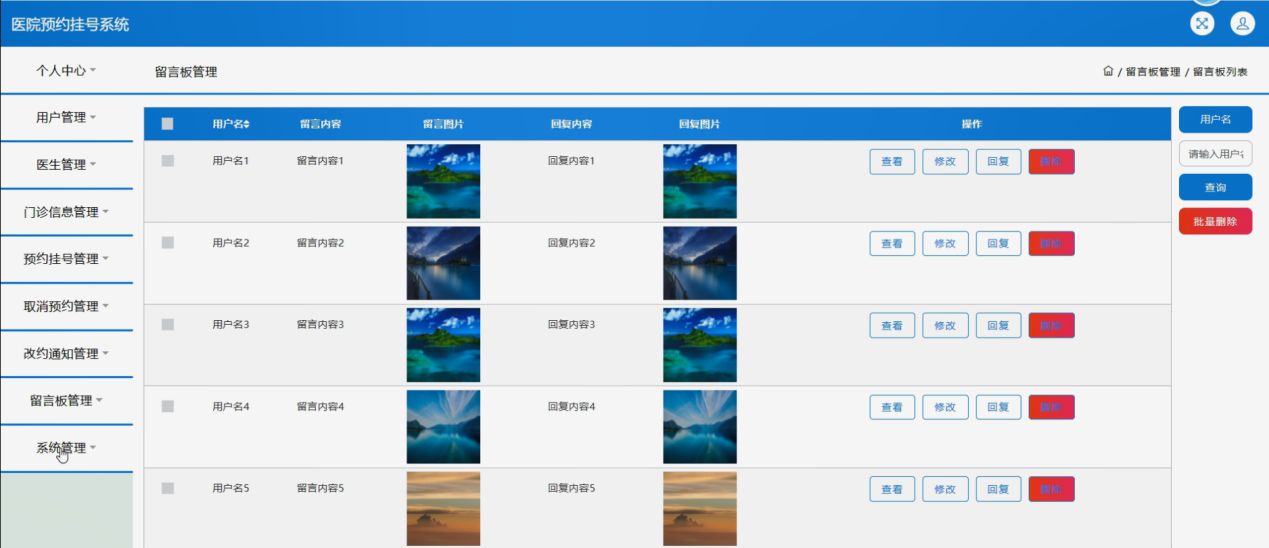1269x548 pixels.
Task: Check the box for 用户名2 row
Action: pyautogui.click(x=167, y=243)
